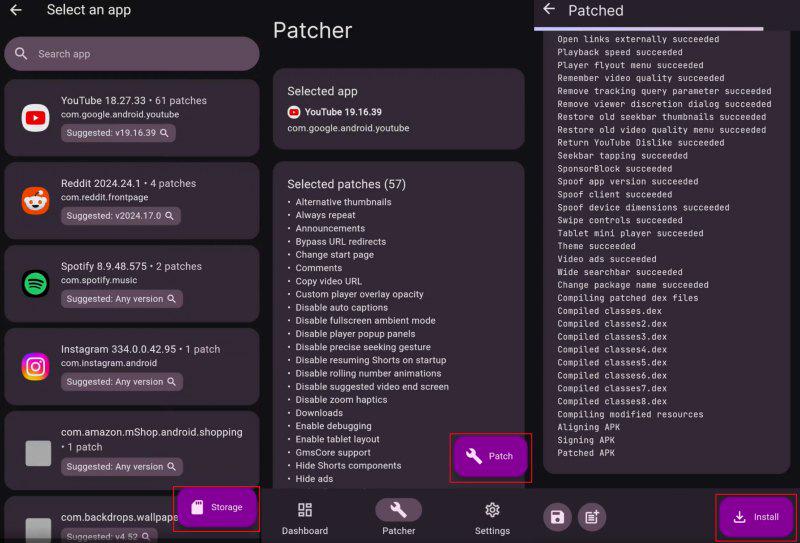Click the YouTube suggested v19.16.39 chip
The image size is (800, 543).
[119, 133]
